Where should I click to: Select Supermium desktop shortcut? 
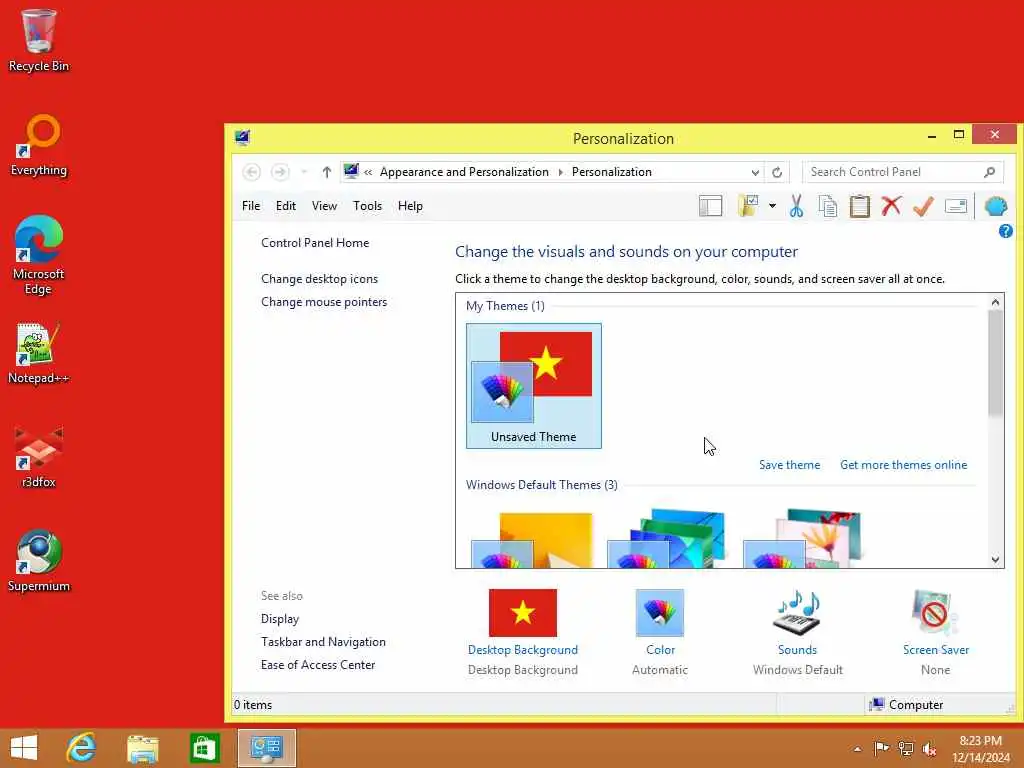click(39, 561)
